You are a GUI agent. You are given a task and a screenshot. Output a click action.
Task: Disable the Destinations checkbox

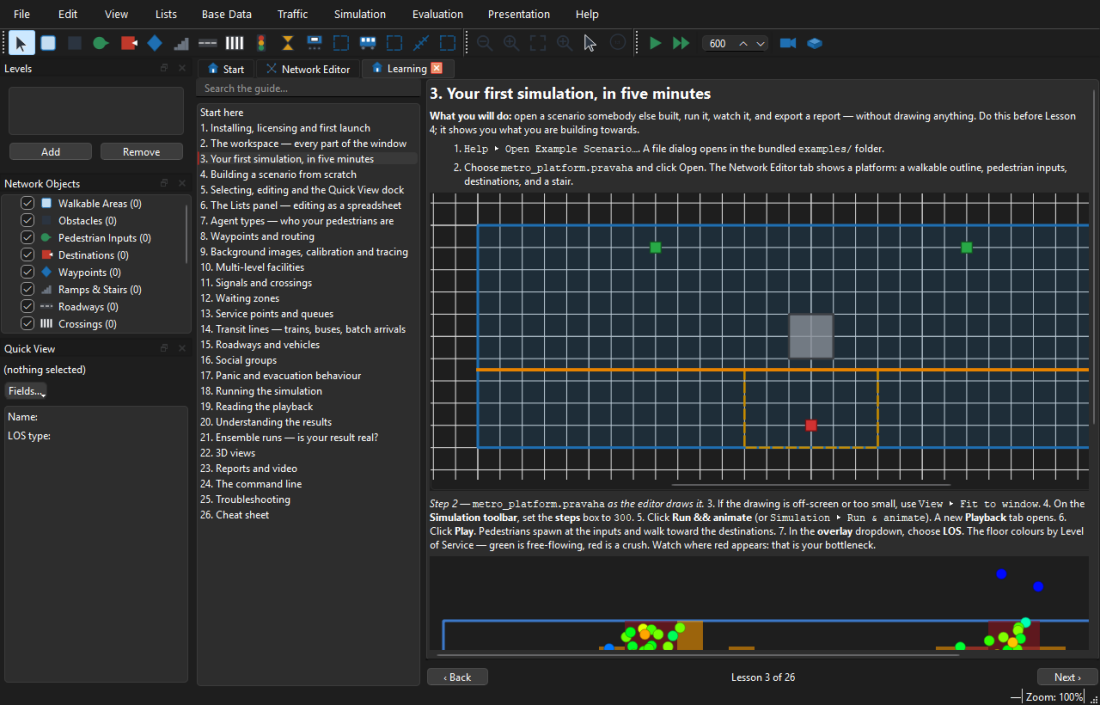click(x=27, y=255)
